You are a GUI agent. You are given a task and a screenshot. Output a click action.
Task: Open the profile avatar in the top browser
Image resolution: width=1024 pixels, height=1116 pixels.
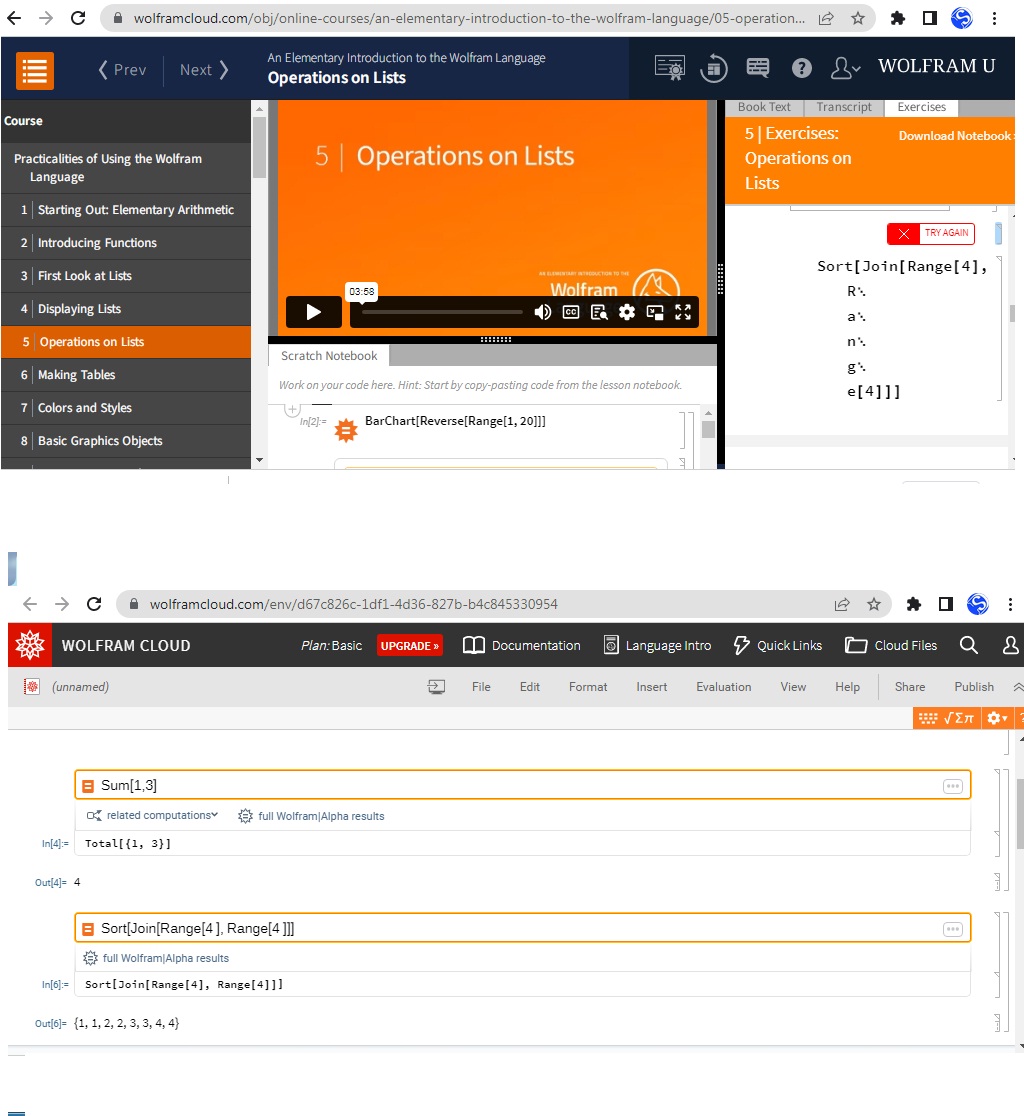pyautogui.click(x=961, y=19)
